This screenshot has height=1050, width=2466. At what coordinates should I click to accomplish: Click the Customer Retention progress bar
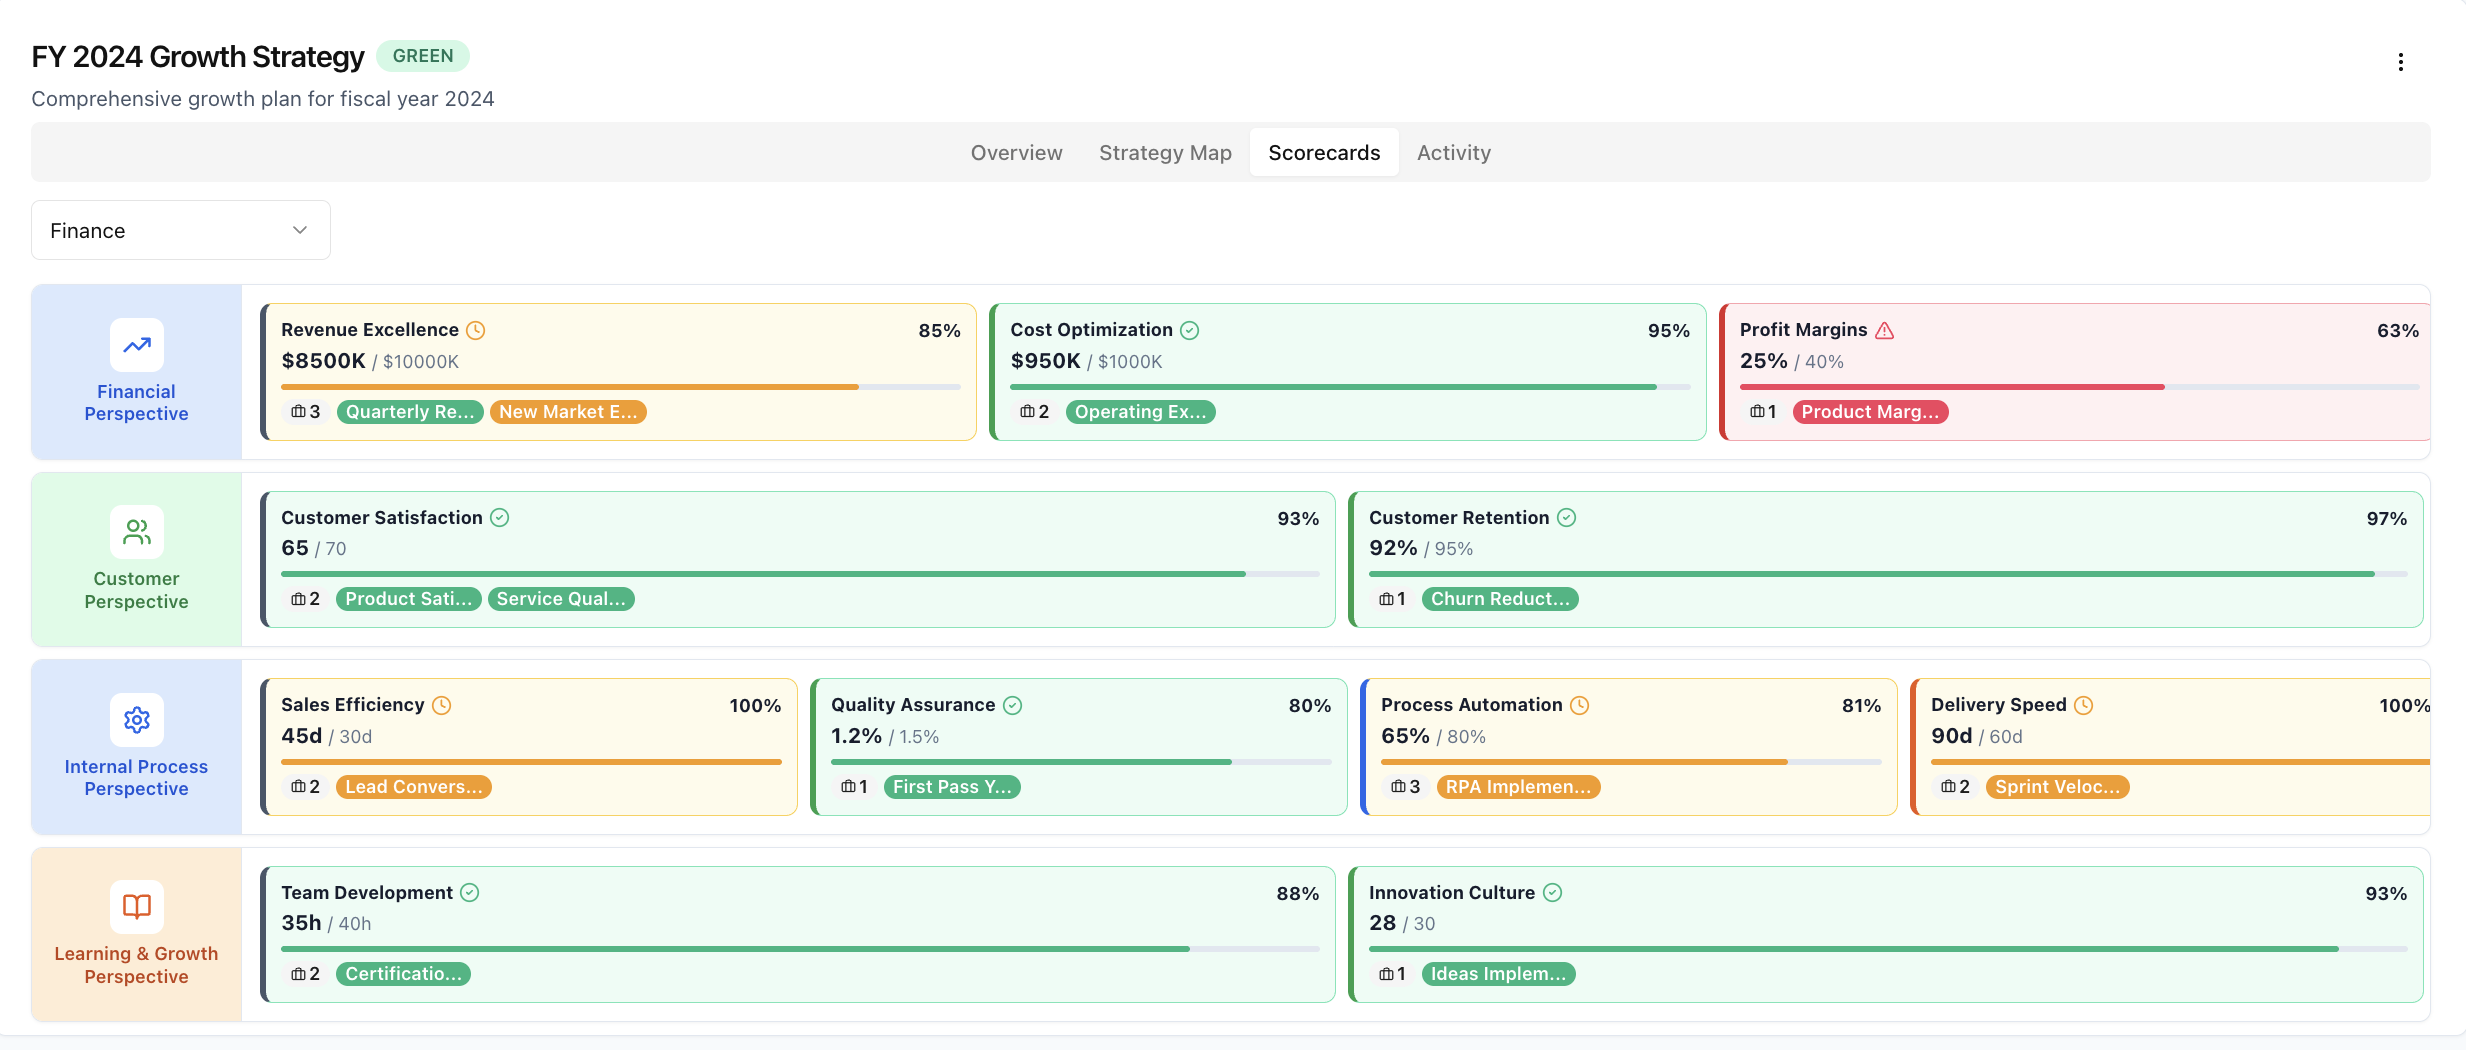coord(1887,574)
